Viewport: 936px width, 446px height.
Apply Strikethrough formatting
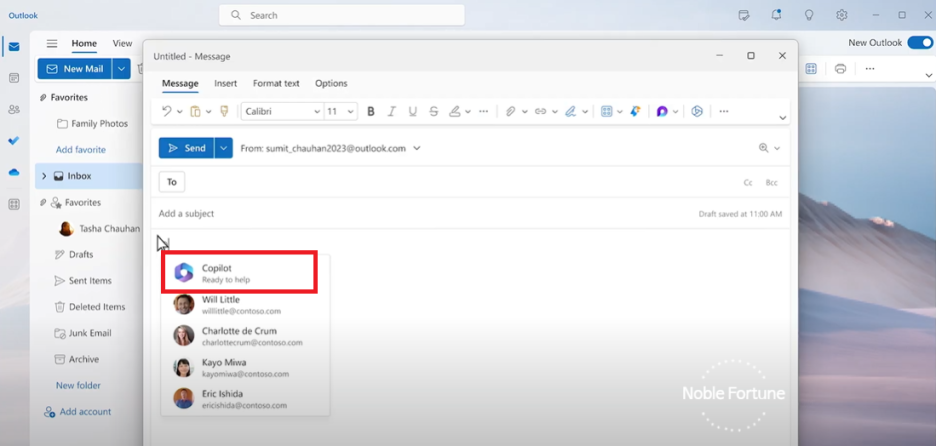434,111
